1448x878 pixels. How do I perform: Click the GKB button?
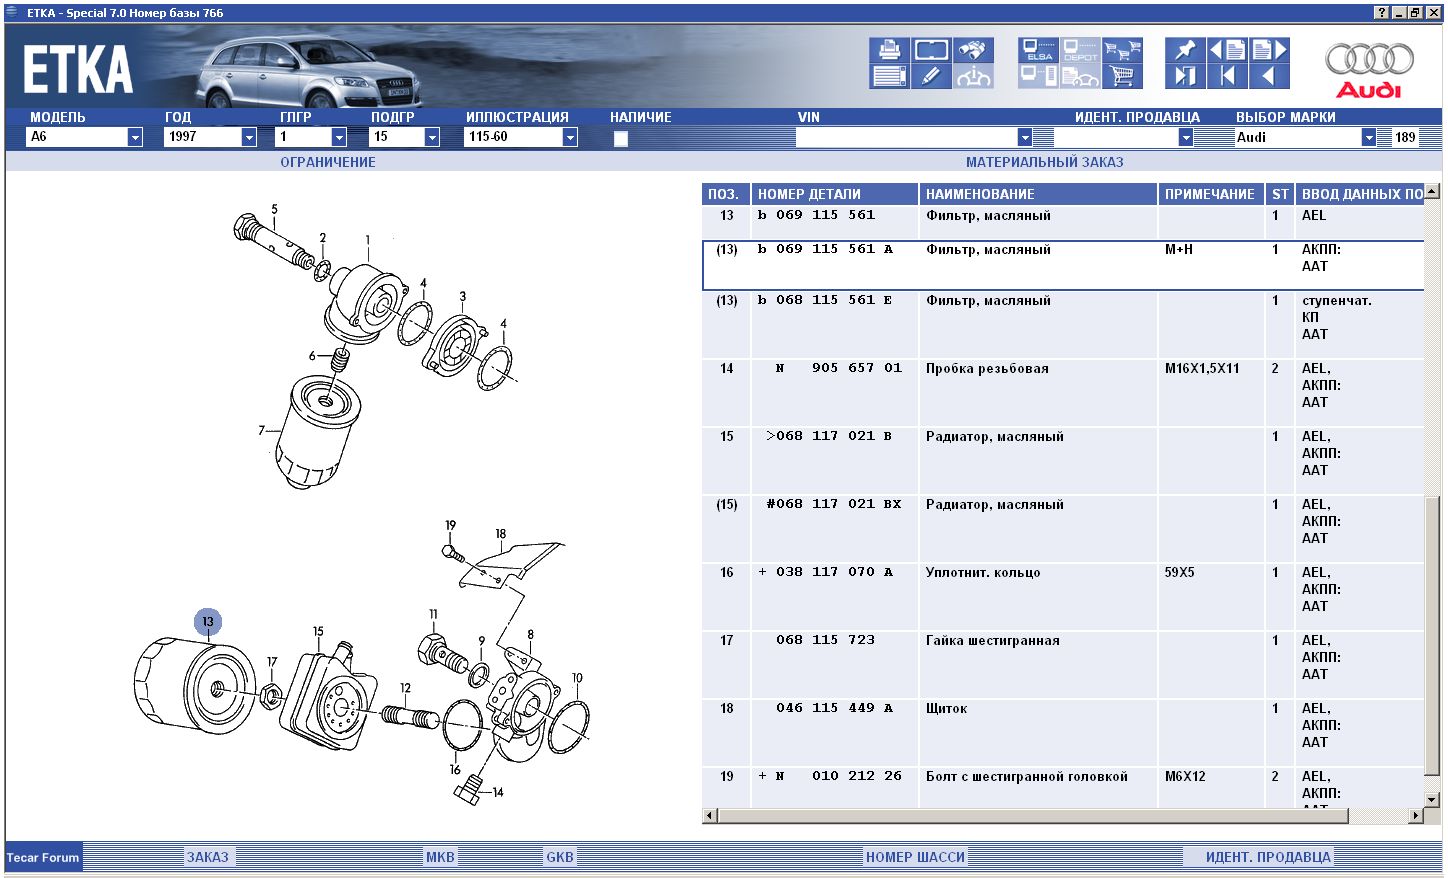(x=560, y=857)
